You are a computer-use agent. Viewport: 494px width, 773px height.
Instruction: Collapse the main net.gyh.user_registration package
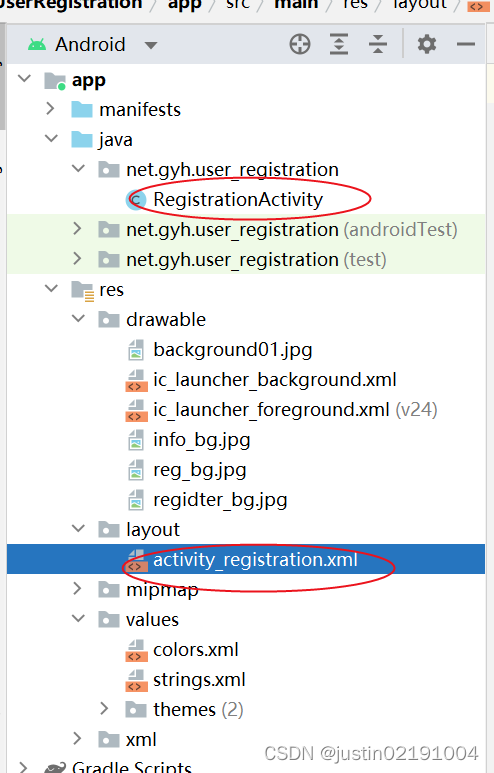[78, 169]
